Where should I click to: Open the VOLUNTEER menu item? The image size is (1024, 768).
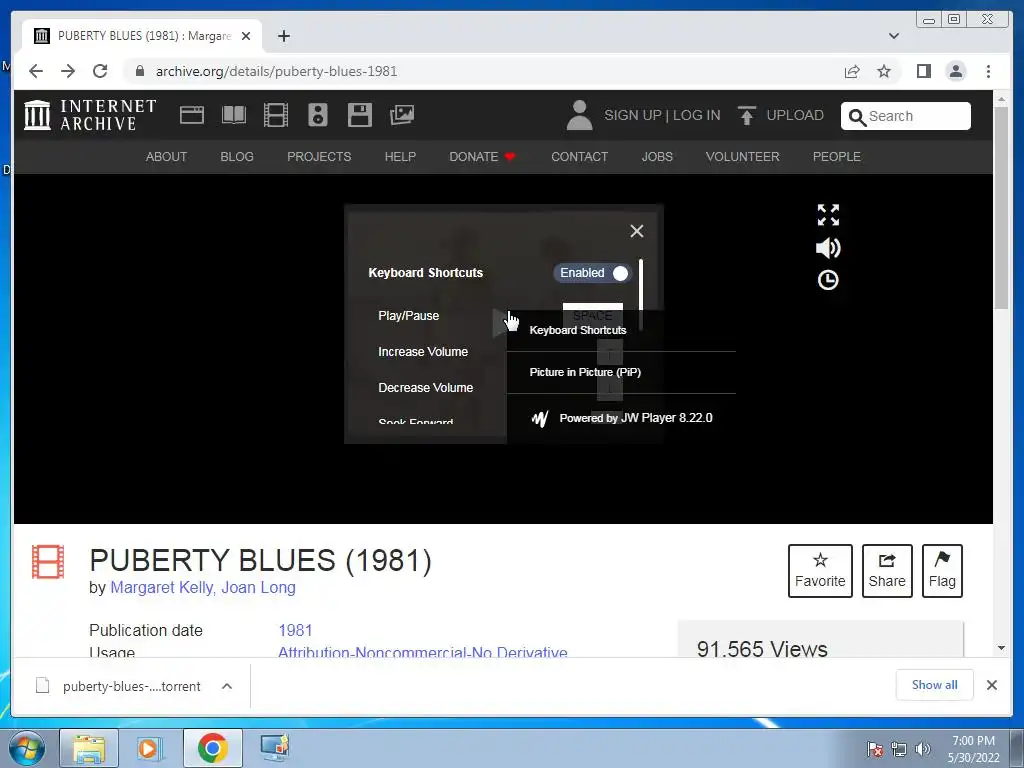point(743,157)
